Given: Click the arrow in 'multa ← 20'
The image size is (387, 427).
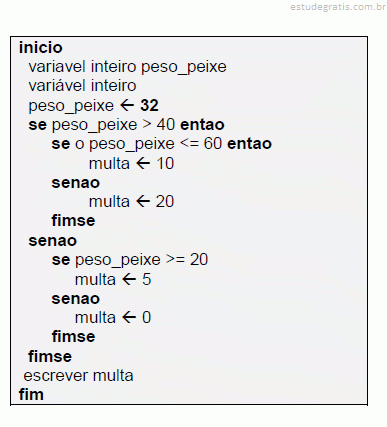Looking at the screenshot, I should click(x=143, y=202).
